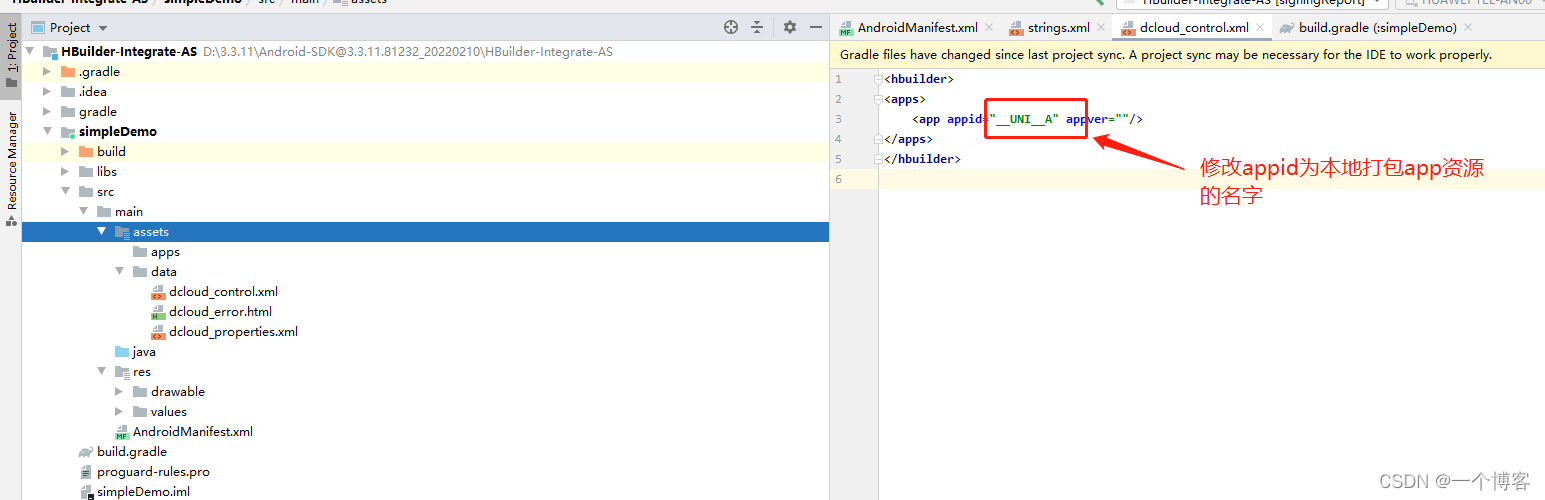Click line number 6 in the gutter
This screenshot has height=500, width=1545.
point(839,179)
